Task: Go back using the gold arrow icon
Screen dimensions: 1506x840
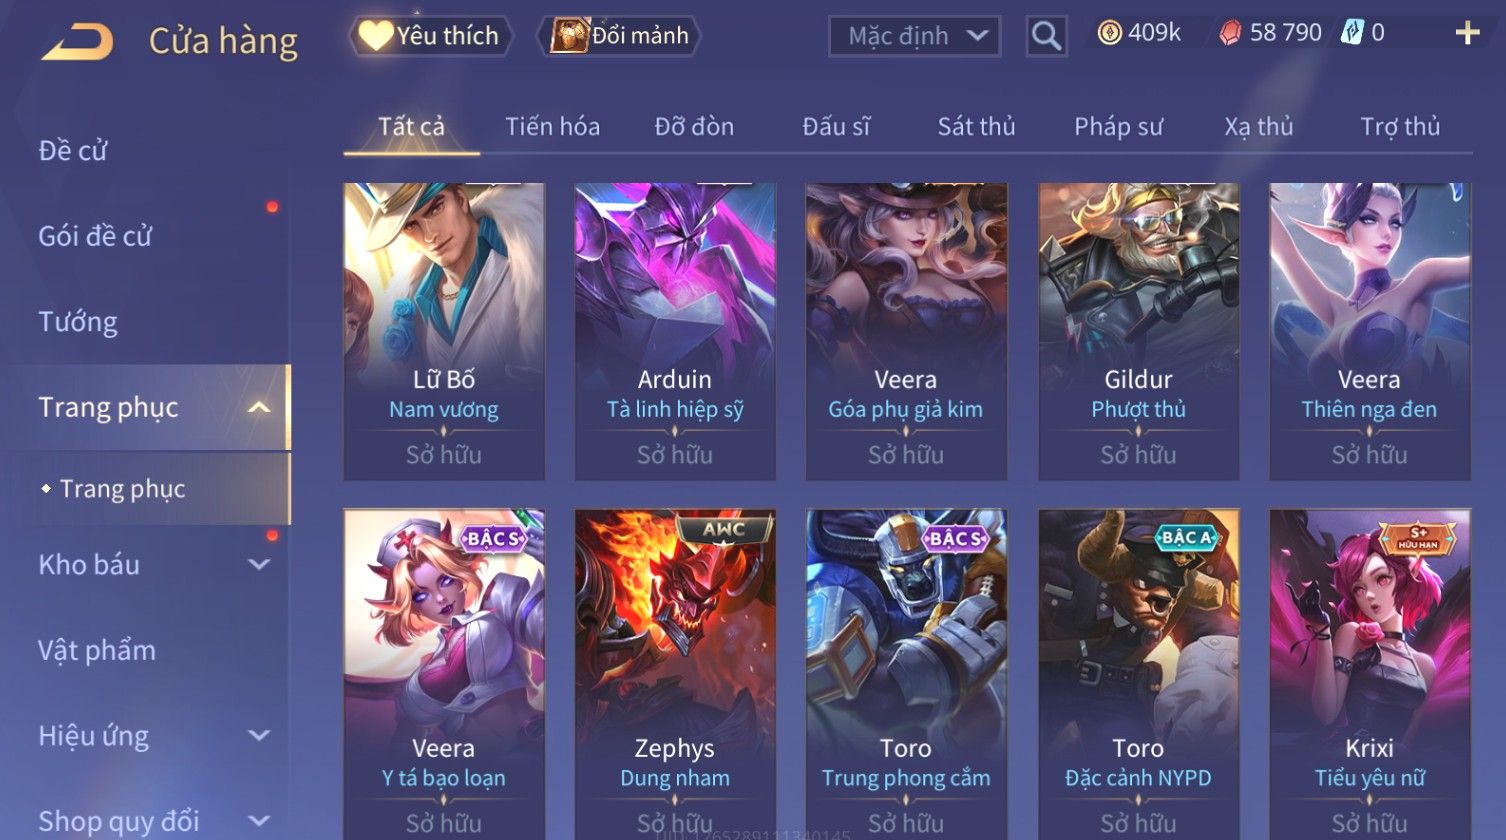Action: point(76,42)
